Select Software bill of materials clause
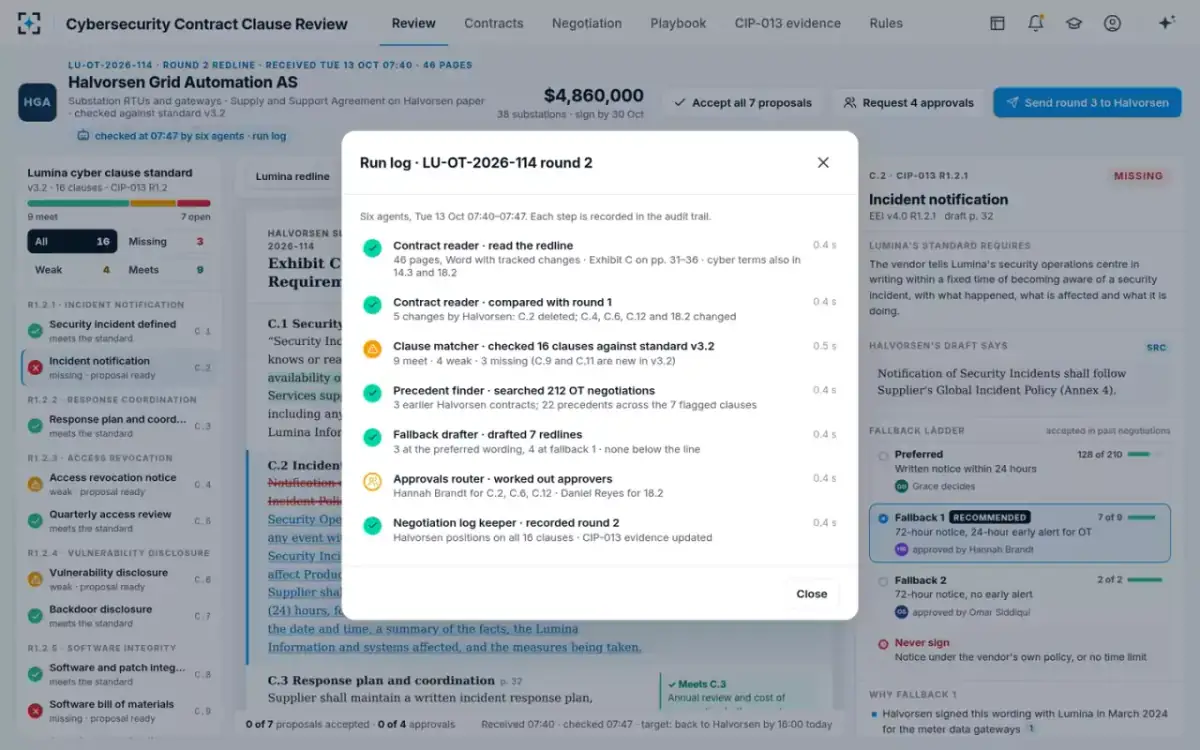This screenshot has width=1200, height=750. pyautogui.click(x=119, y=710)
